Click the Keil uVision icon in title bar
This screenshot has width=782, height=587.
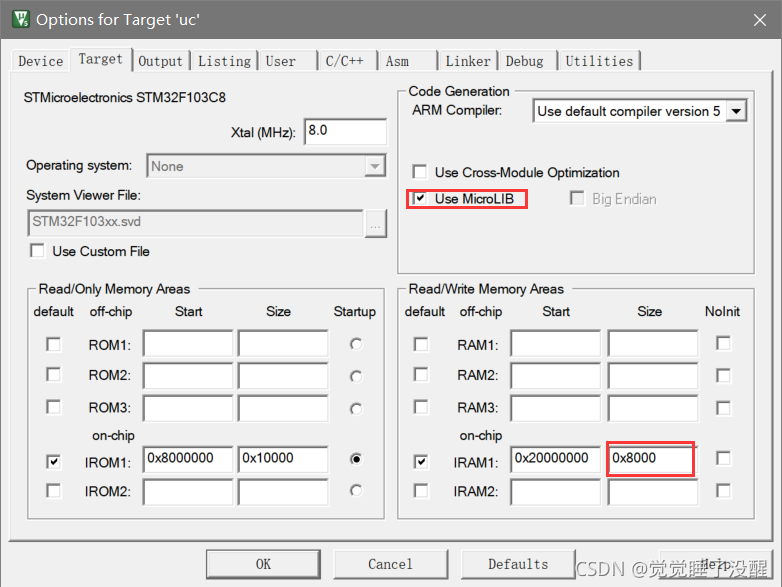tap(21, 19)
